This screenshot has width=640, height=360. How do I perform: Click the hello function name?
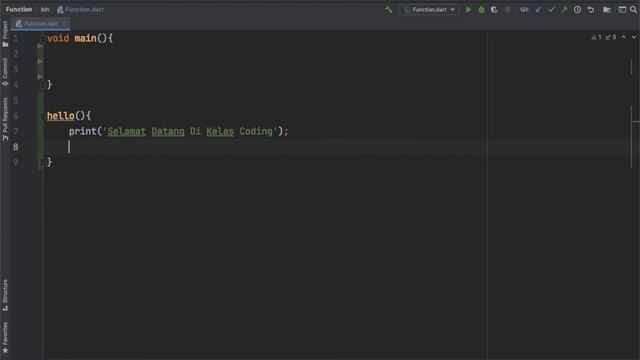point(60,116)
